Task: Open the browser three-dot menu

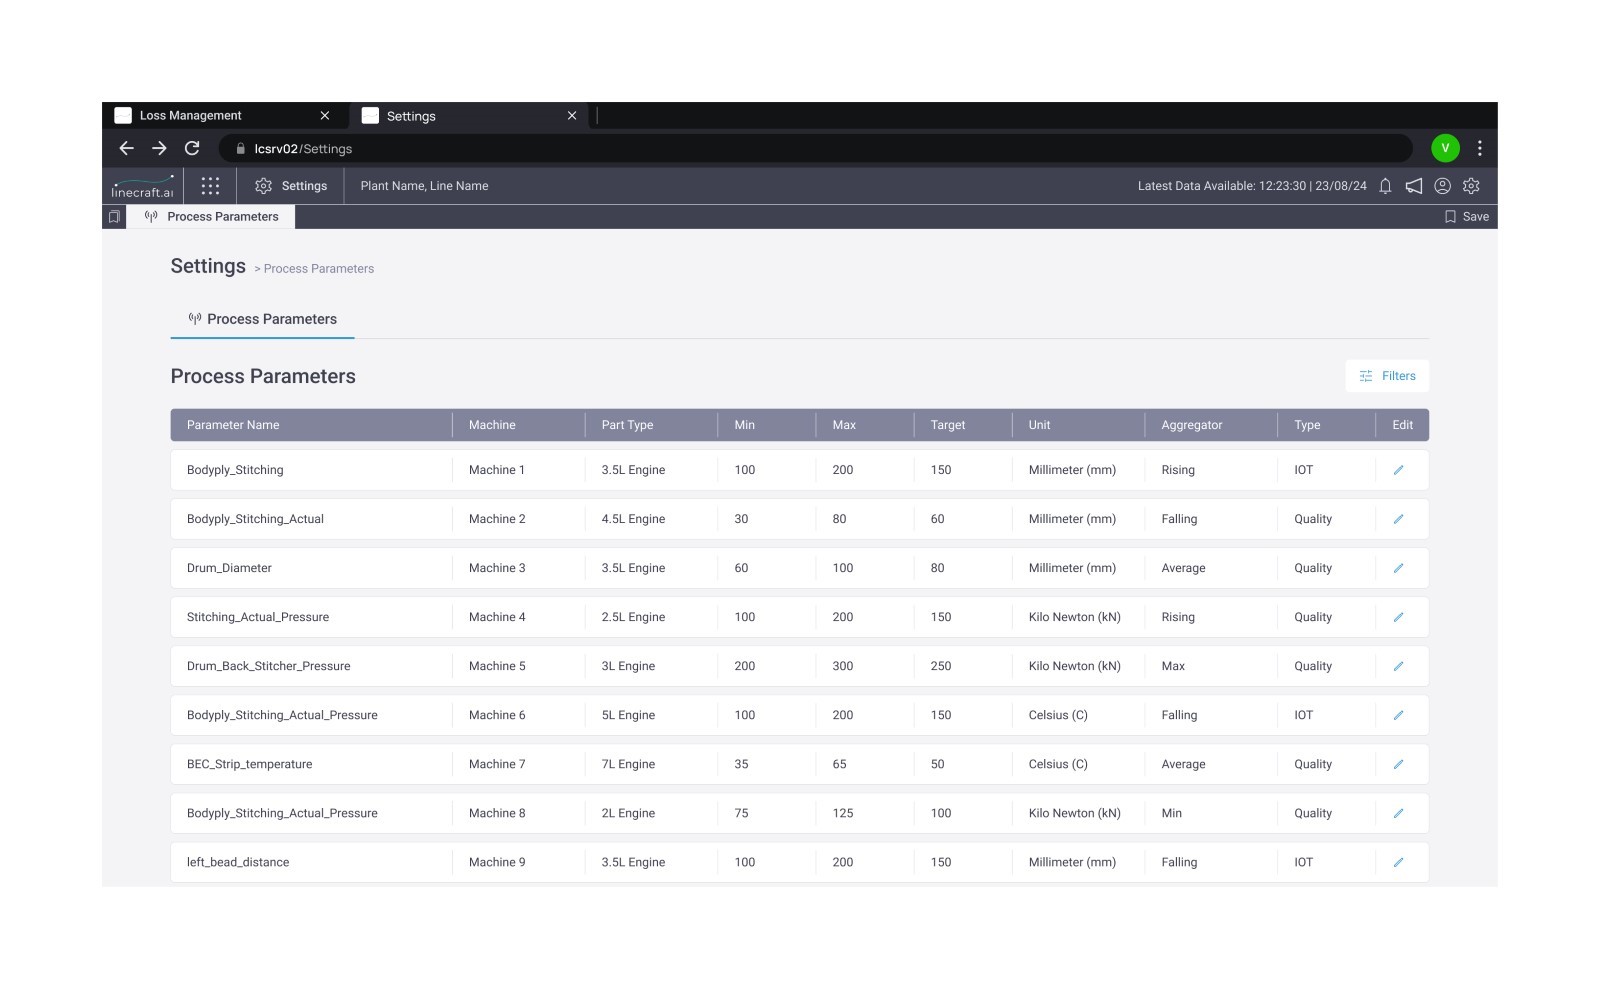Action: [1480, 148]
